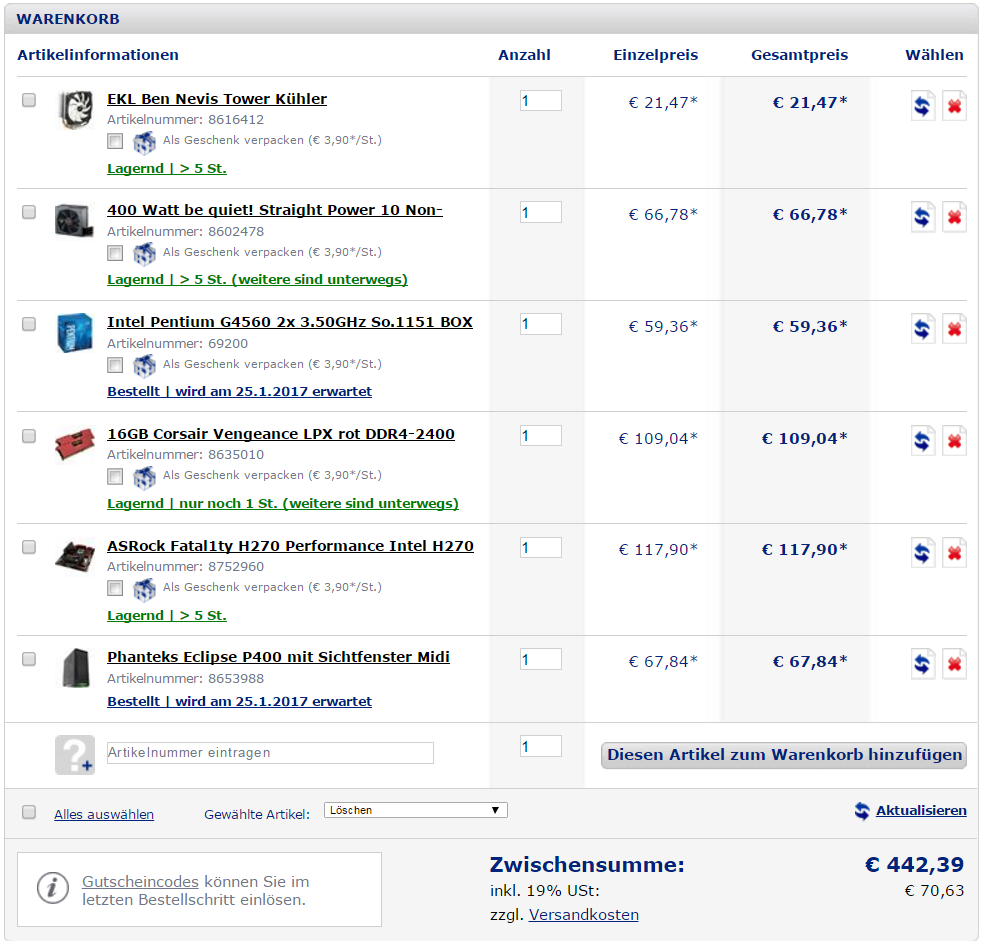Delete Intel Pentium G4560 using red X
Viewport: 984px width, 945px height.
tap(954, 329)
